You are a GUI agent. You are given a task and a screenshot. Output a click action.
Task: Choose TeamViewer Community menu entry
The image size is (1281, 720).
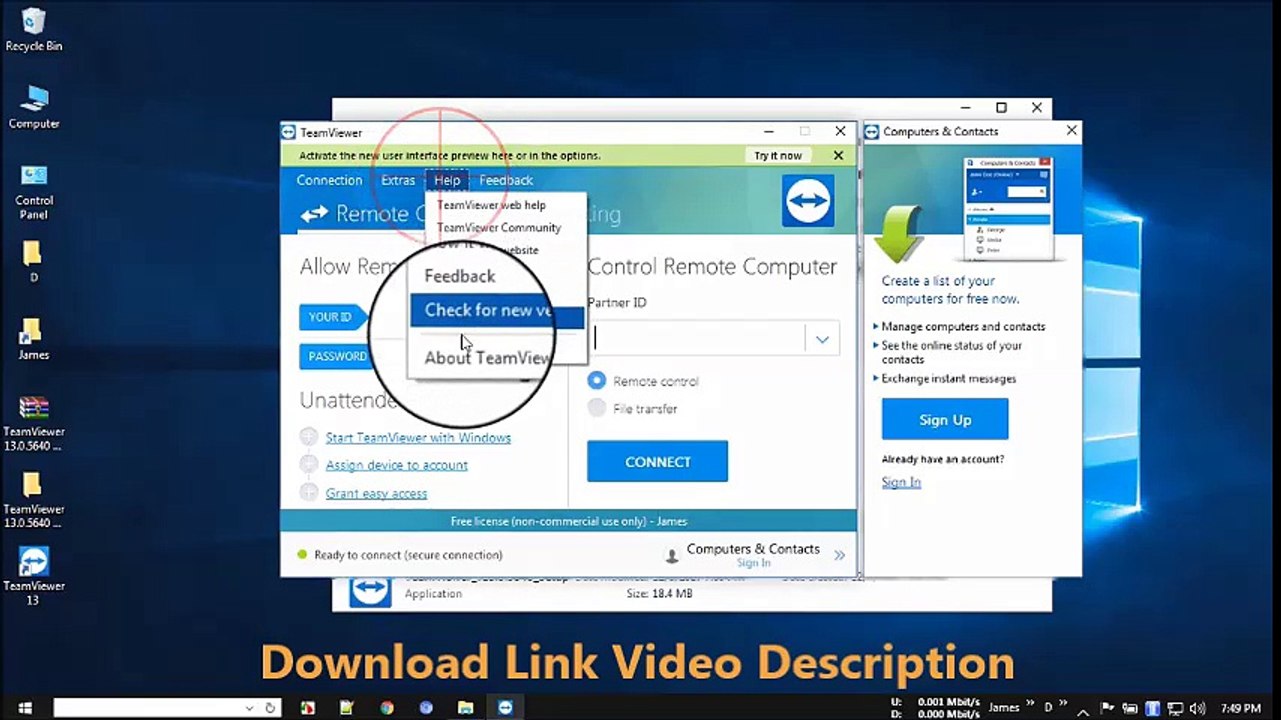click(x=498, y=227)
